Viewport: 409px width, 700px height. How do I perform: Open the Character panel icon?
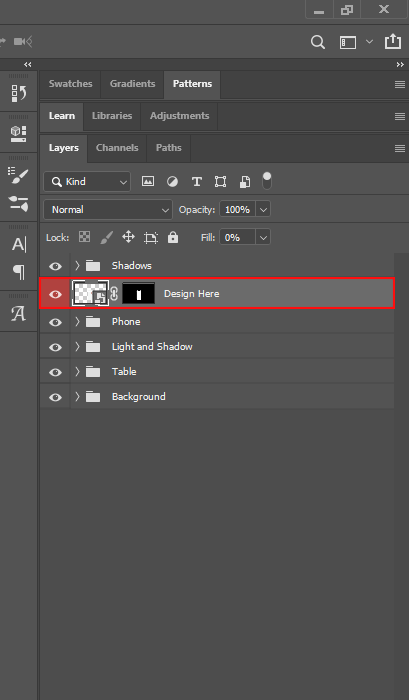point(18,244)
